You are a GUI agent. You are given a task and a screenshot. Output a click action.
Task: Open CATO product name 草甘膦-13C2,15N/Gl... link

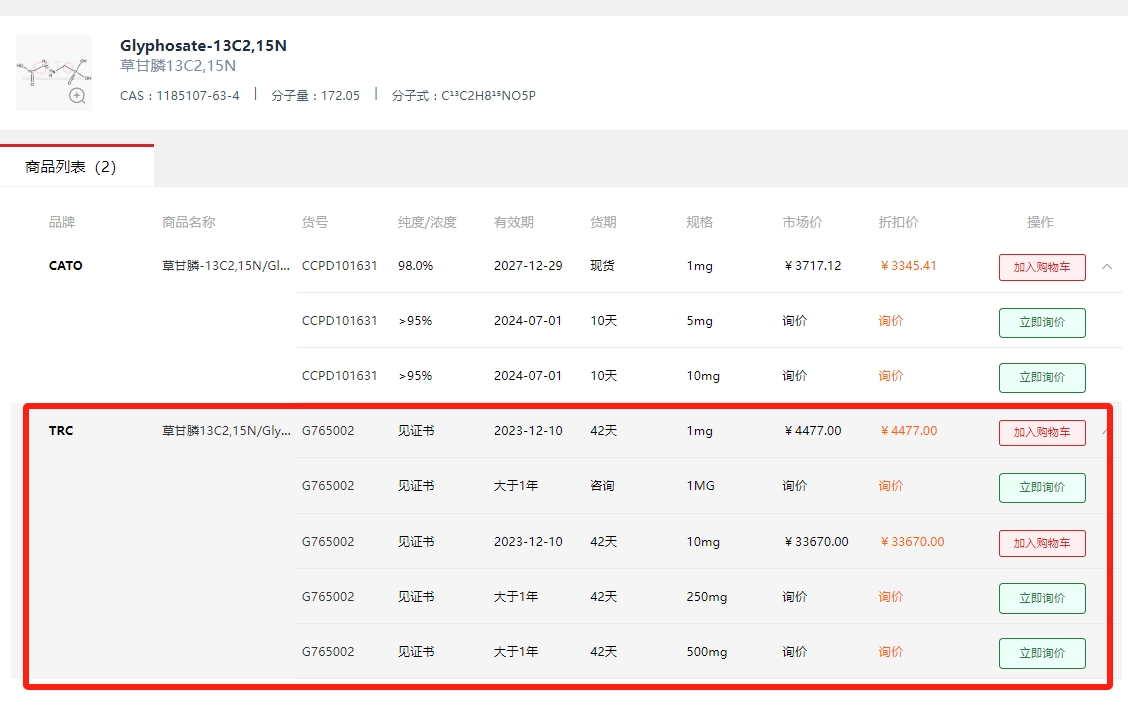[226, 266]
